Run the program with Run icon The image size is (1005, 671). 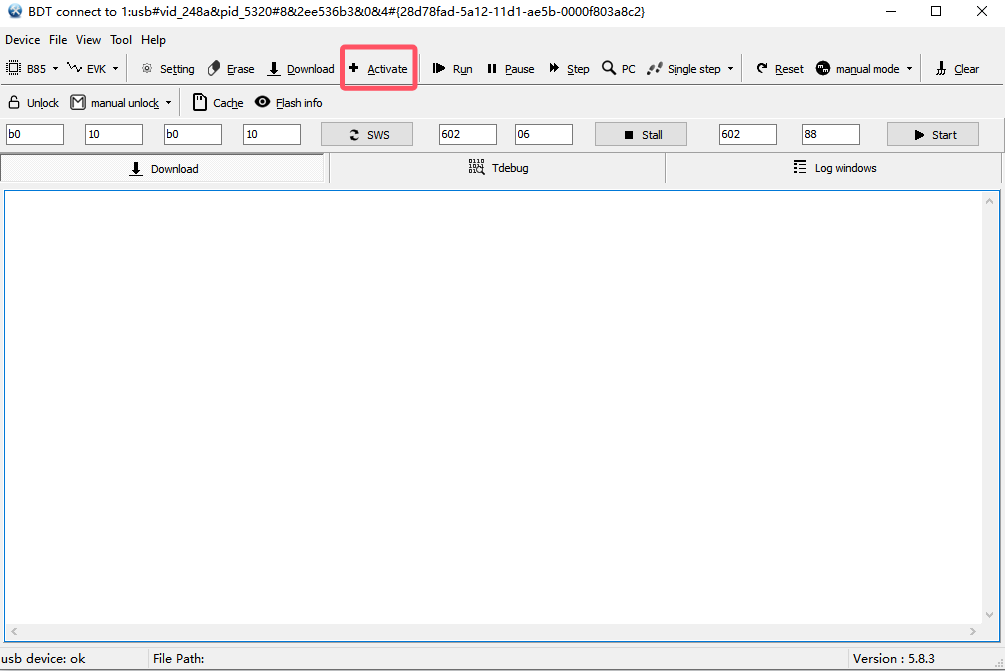[439, 69]
